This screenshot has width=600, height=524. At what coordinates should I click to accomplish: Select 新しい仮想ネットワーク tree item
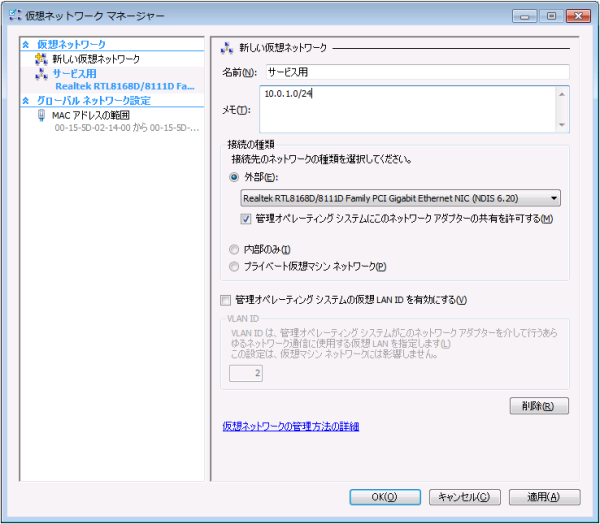point(96,59)
